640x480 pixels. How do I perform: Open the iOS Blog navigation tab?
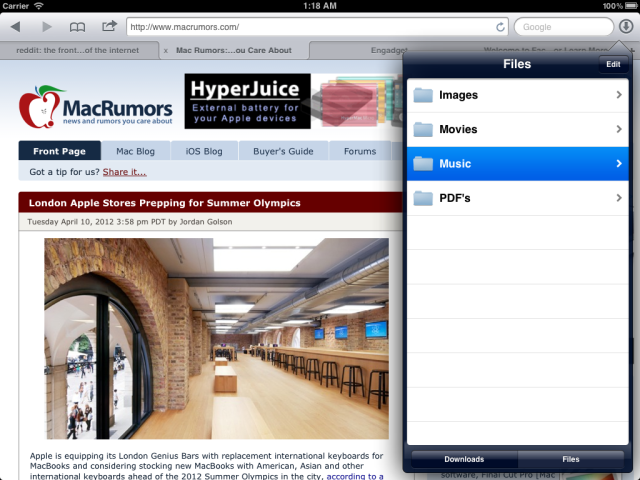point(204,151)
